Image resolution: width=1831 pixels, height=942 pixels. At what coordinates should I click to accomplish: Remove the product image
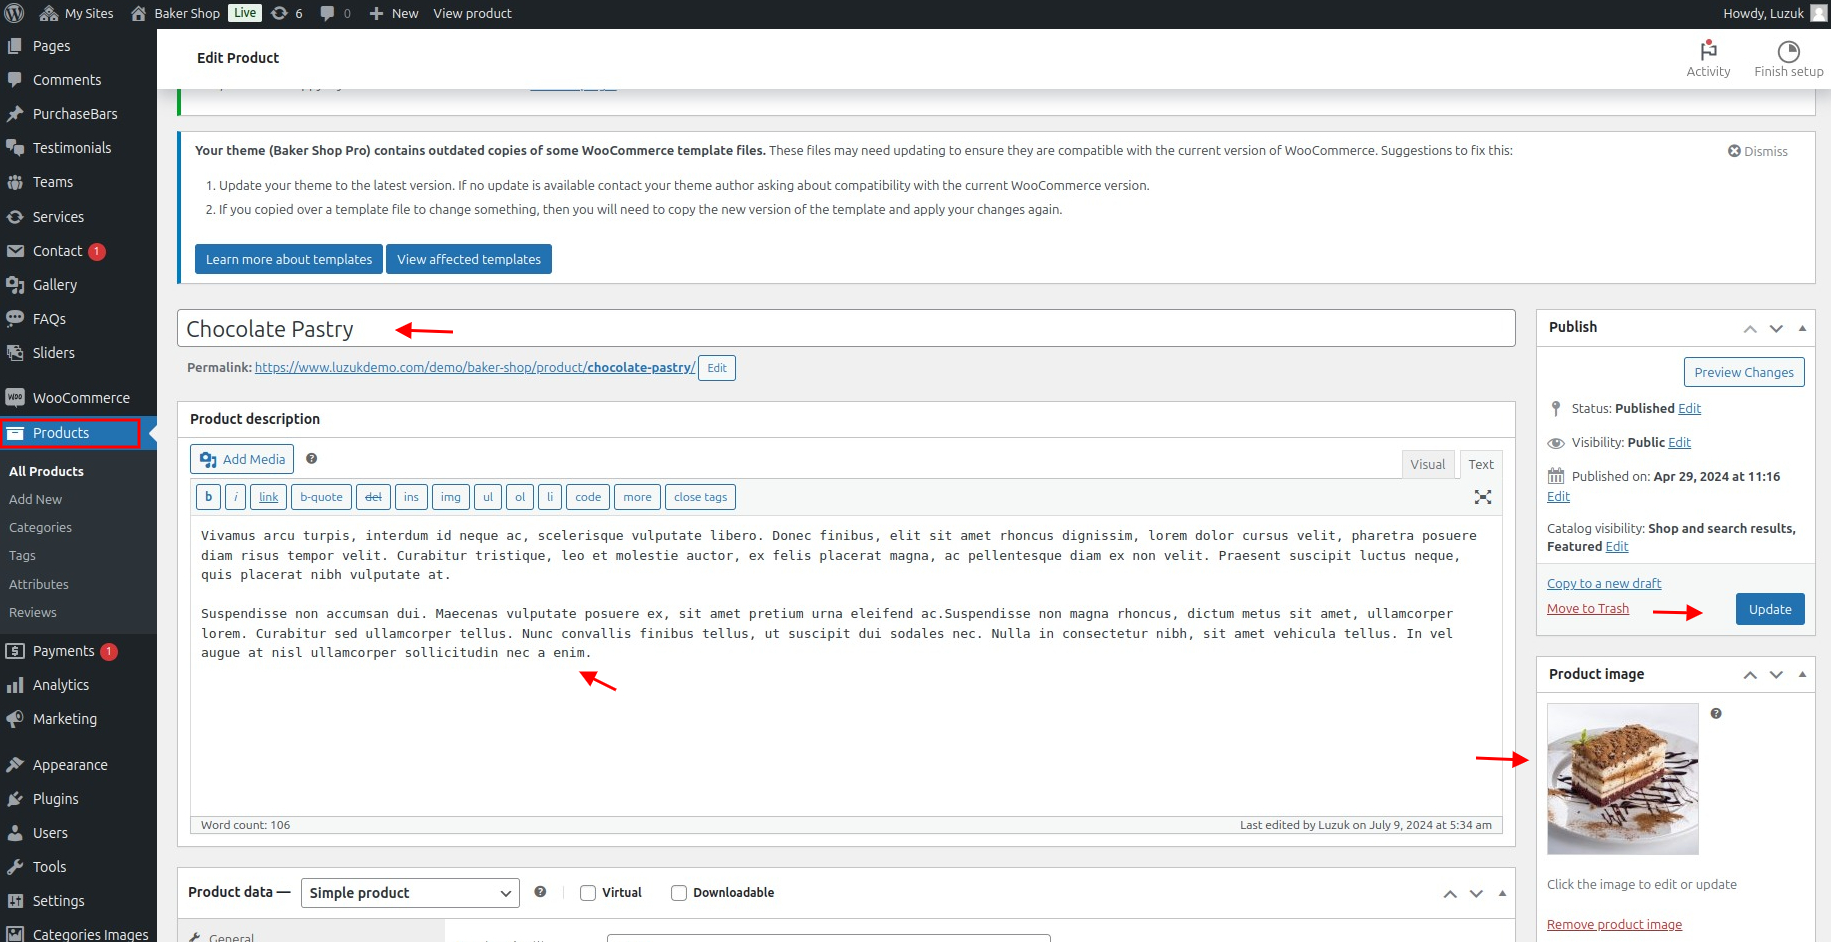pyautogui.click(x=1614, y=924)
